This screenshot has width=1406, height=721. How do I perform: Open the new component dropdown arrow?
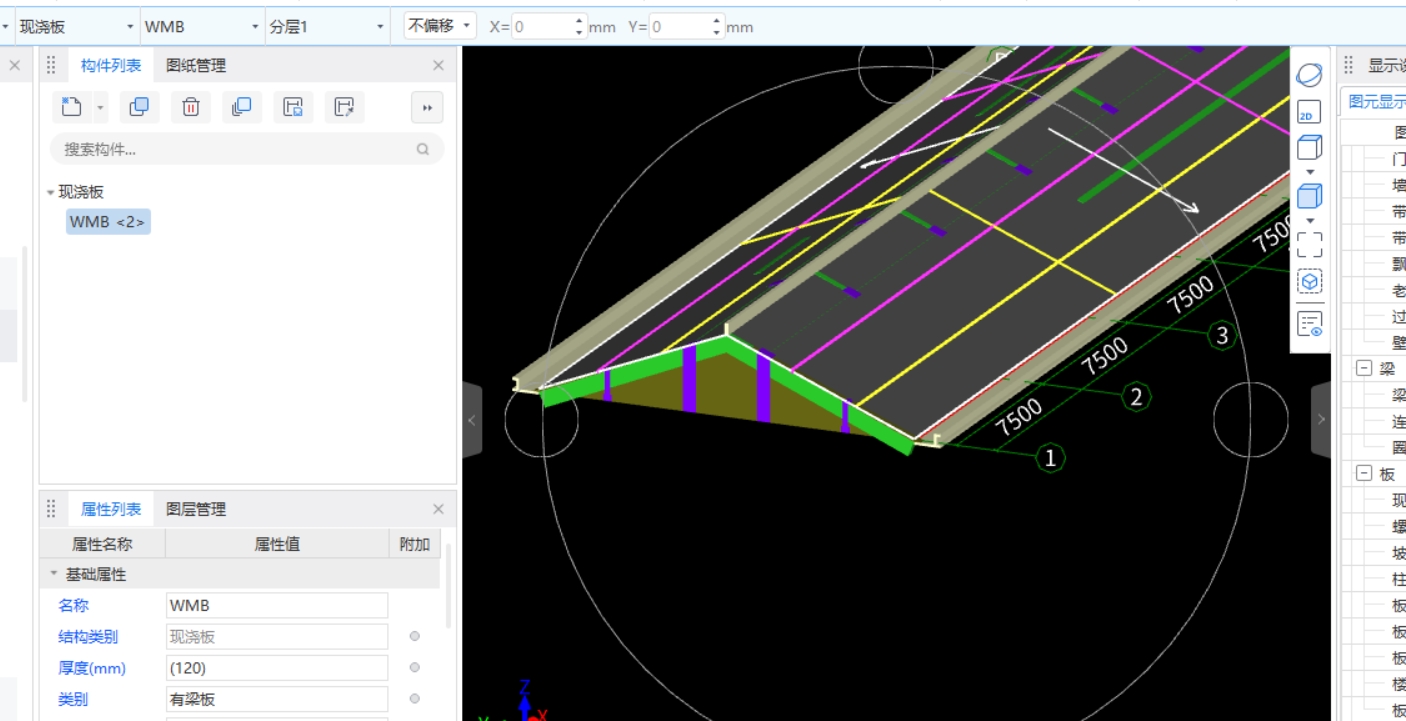click(100, 107)
